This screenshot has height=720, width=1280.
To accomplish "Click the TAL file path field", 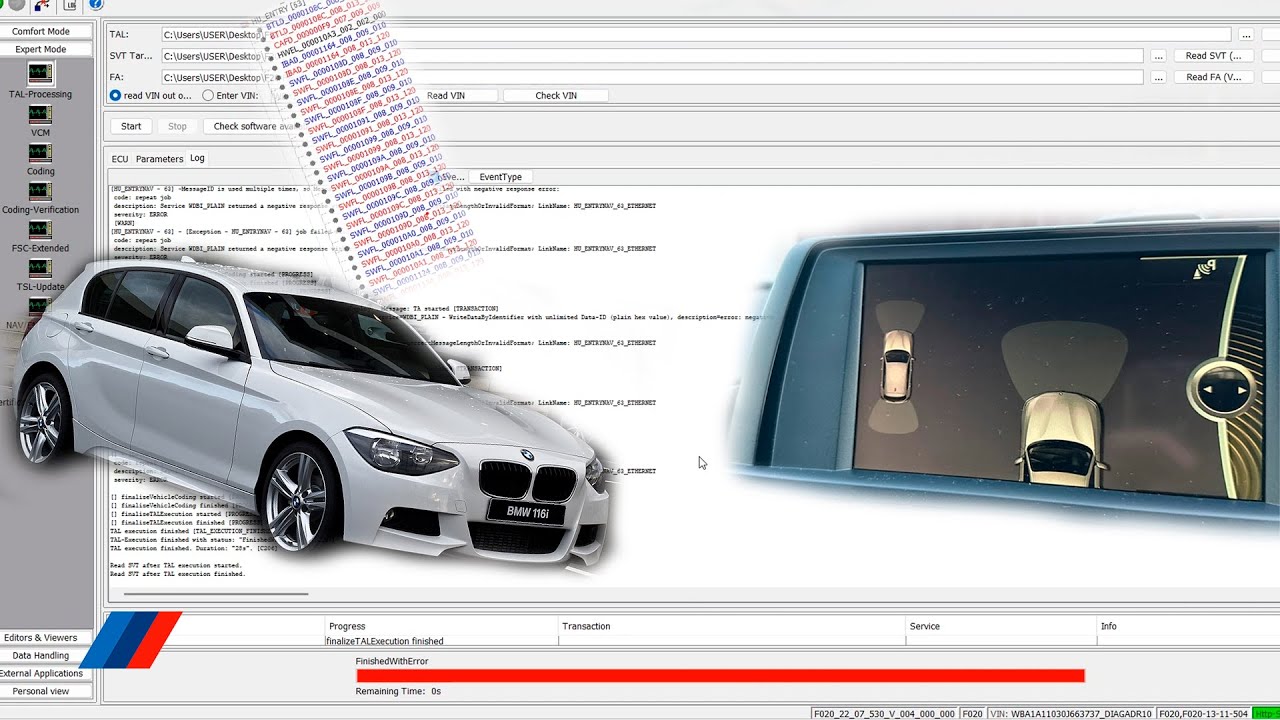I will coord(695,35).
